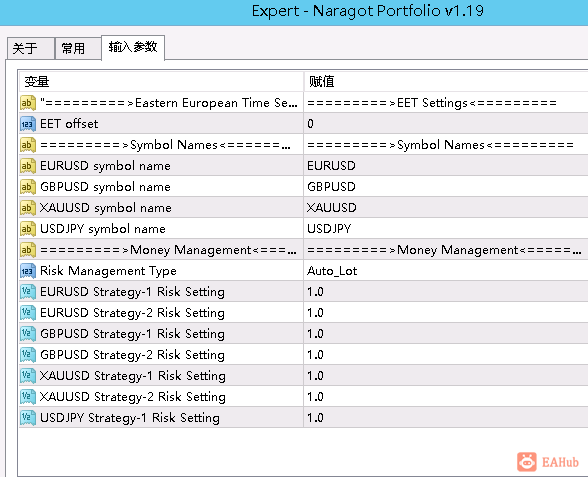
Task: Click double icon beside XAUUSD Strategy-2 Risk Setting
Action: coord(28,397)
